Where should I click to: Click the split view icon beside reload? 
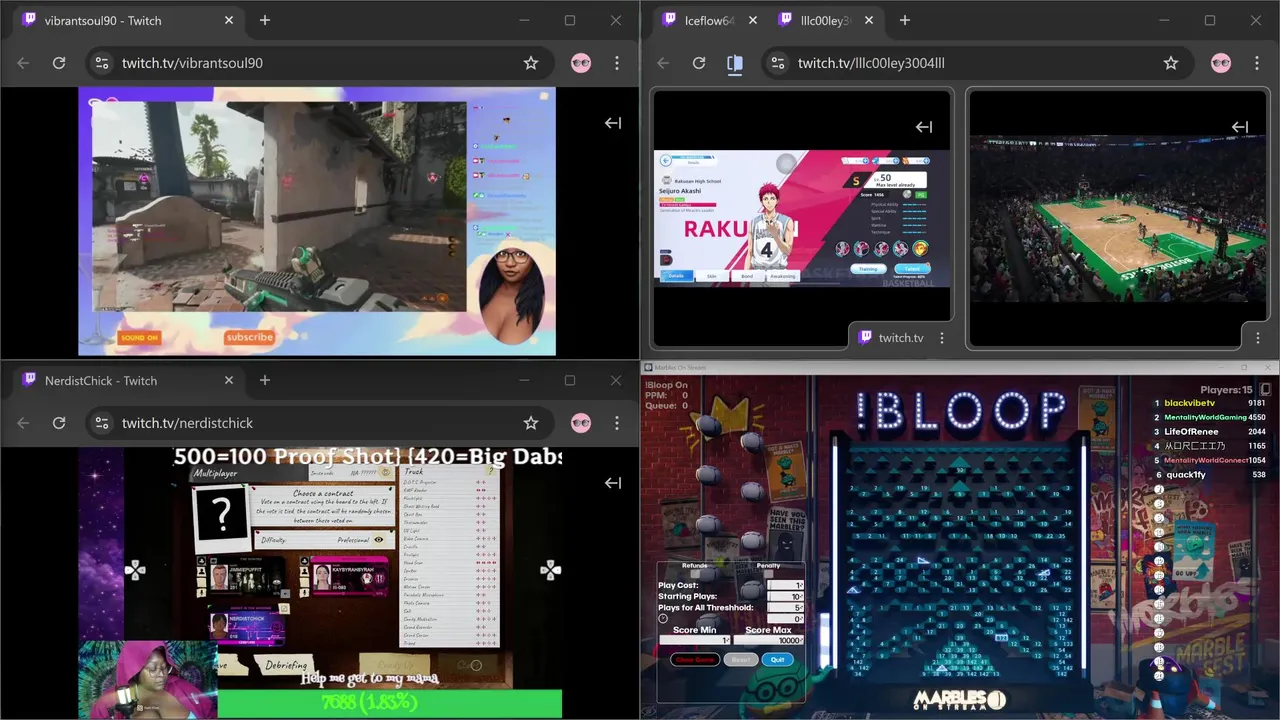tap(735, 63)
